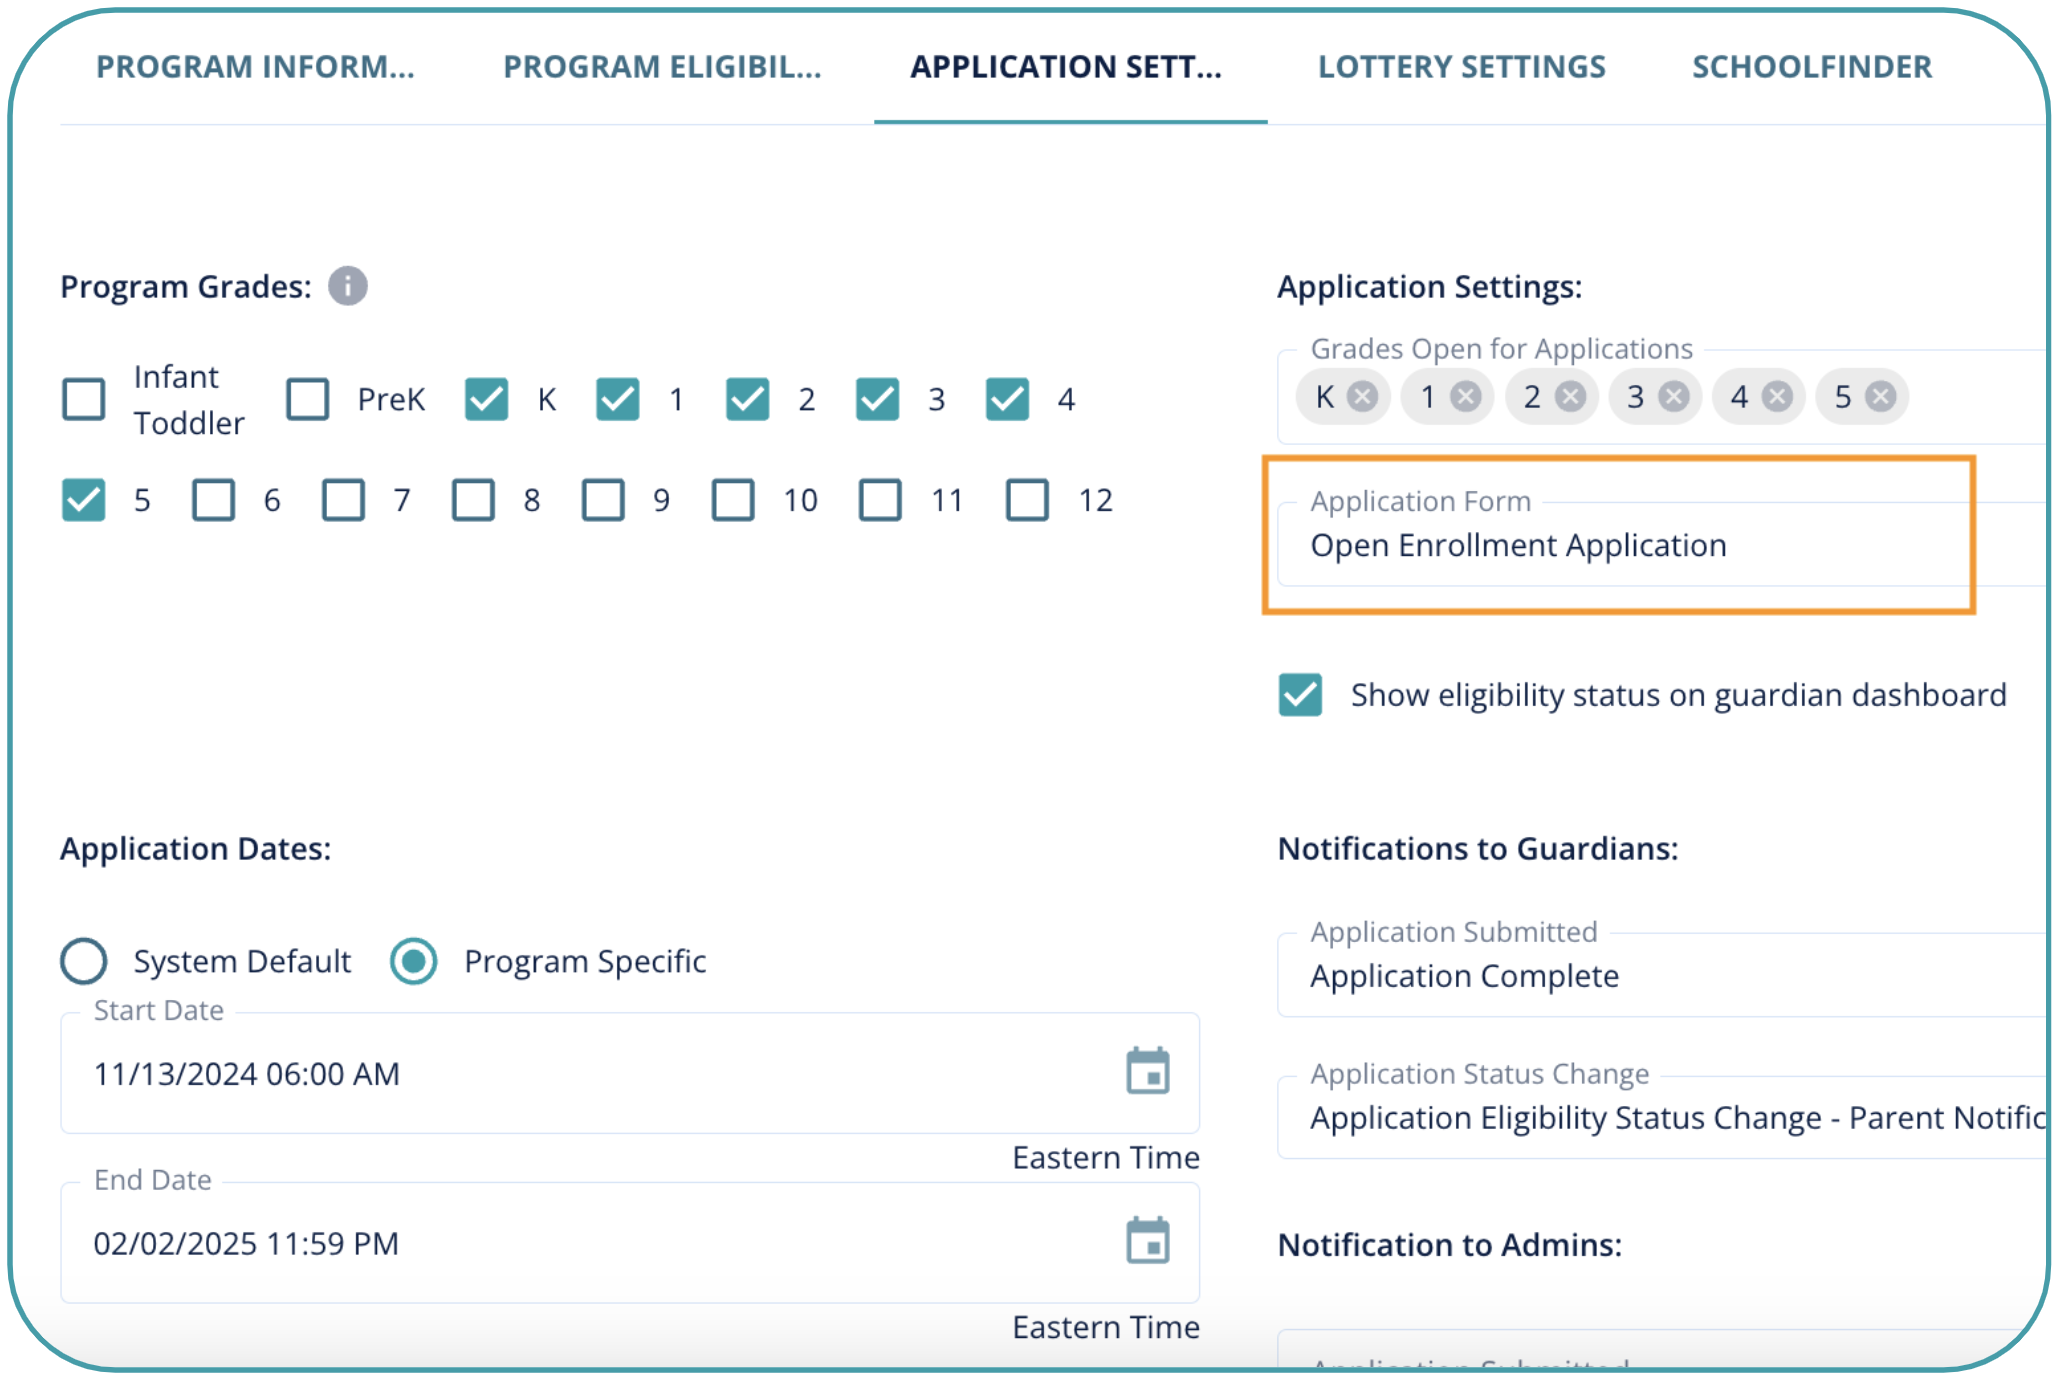Select the System Default radio option
This screenshot has height=1392, width=2064.
[84, 961]
